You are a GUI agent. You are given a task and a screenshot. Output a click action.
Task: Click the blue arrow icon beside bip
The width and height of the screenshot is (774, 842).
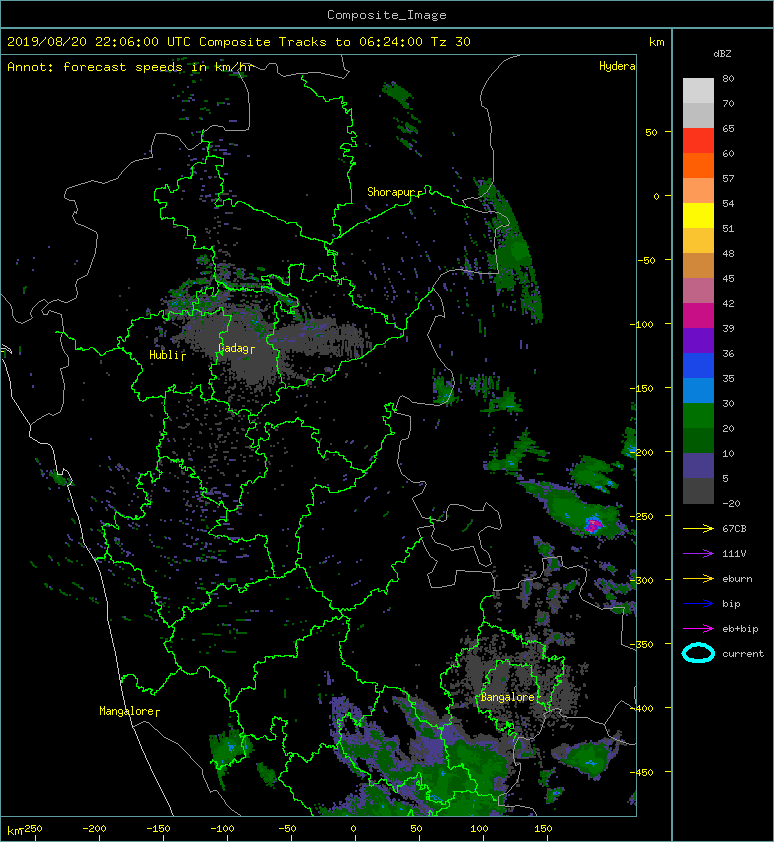tap(698, 604)
